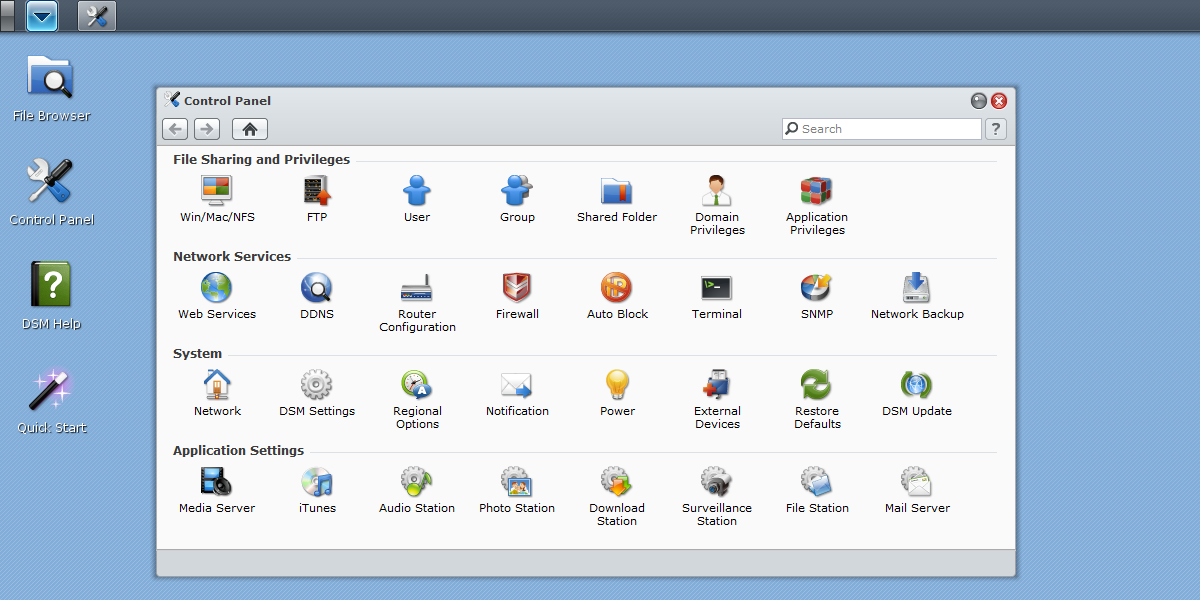Open the Quick Start desktop shortcut
The height and width of the screenshot is (600, 1200).
(51, 400)
